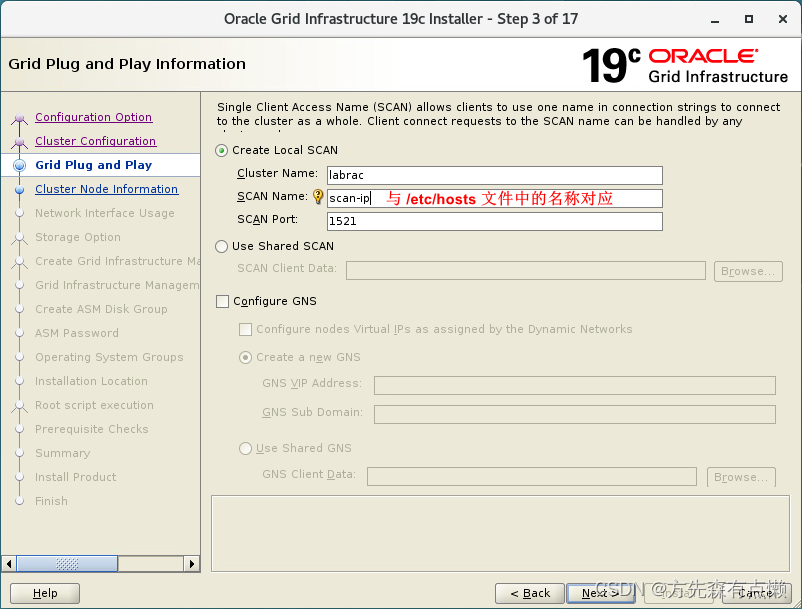Click the Help button
This screenshot has width=802, height=609.
click(x=45, y=593)
